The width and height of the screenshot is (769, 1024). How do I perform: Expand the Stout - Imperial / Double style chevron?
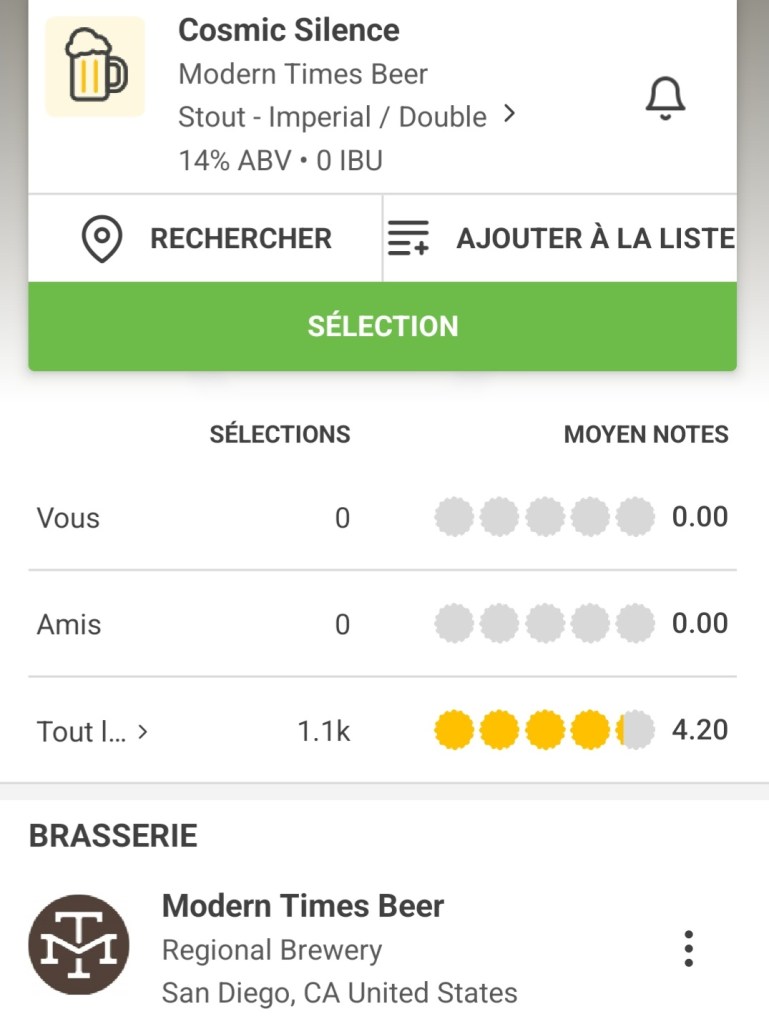(x=510, y=115)
